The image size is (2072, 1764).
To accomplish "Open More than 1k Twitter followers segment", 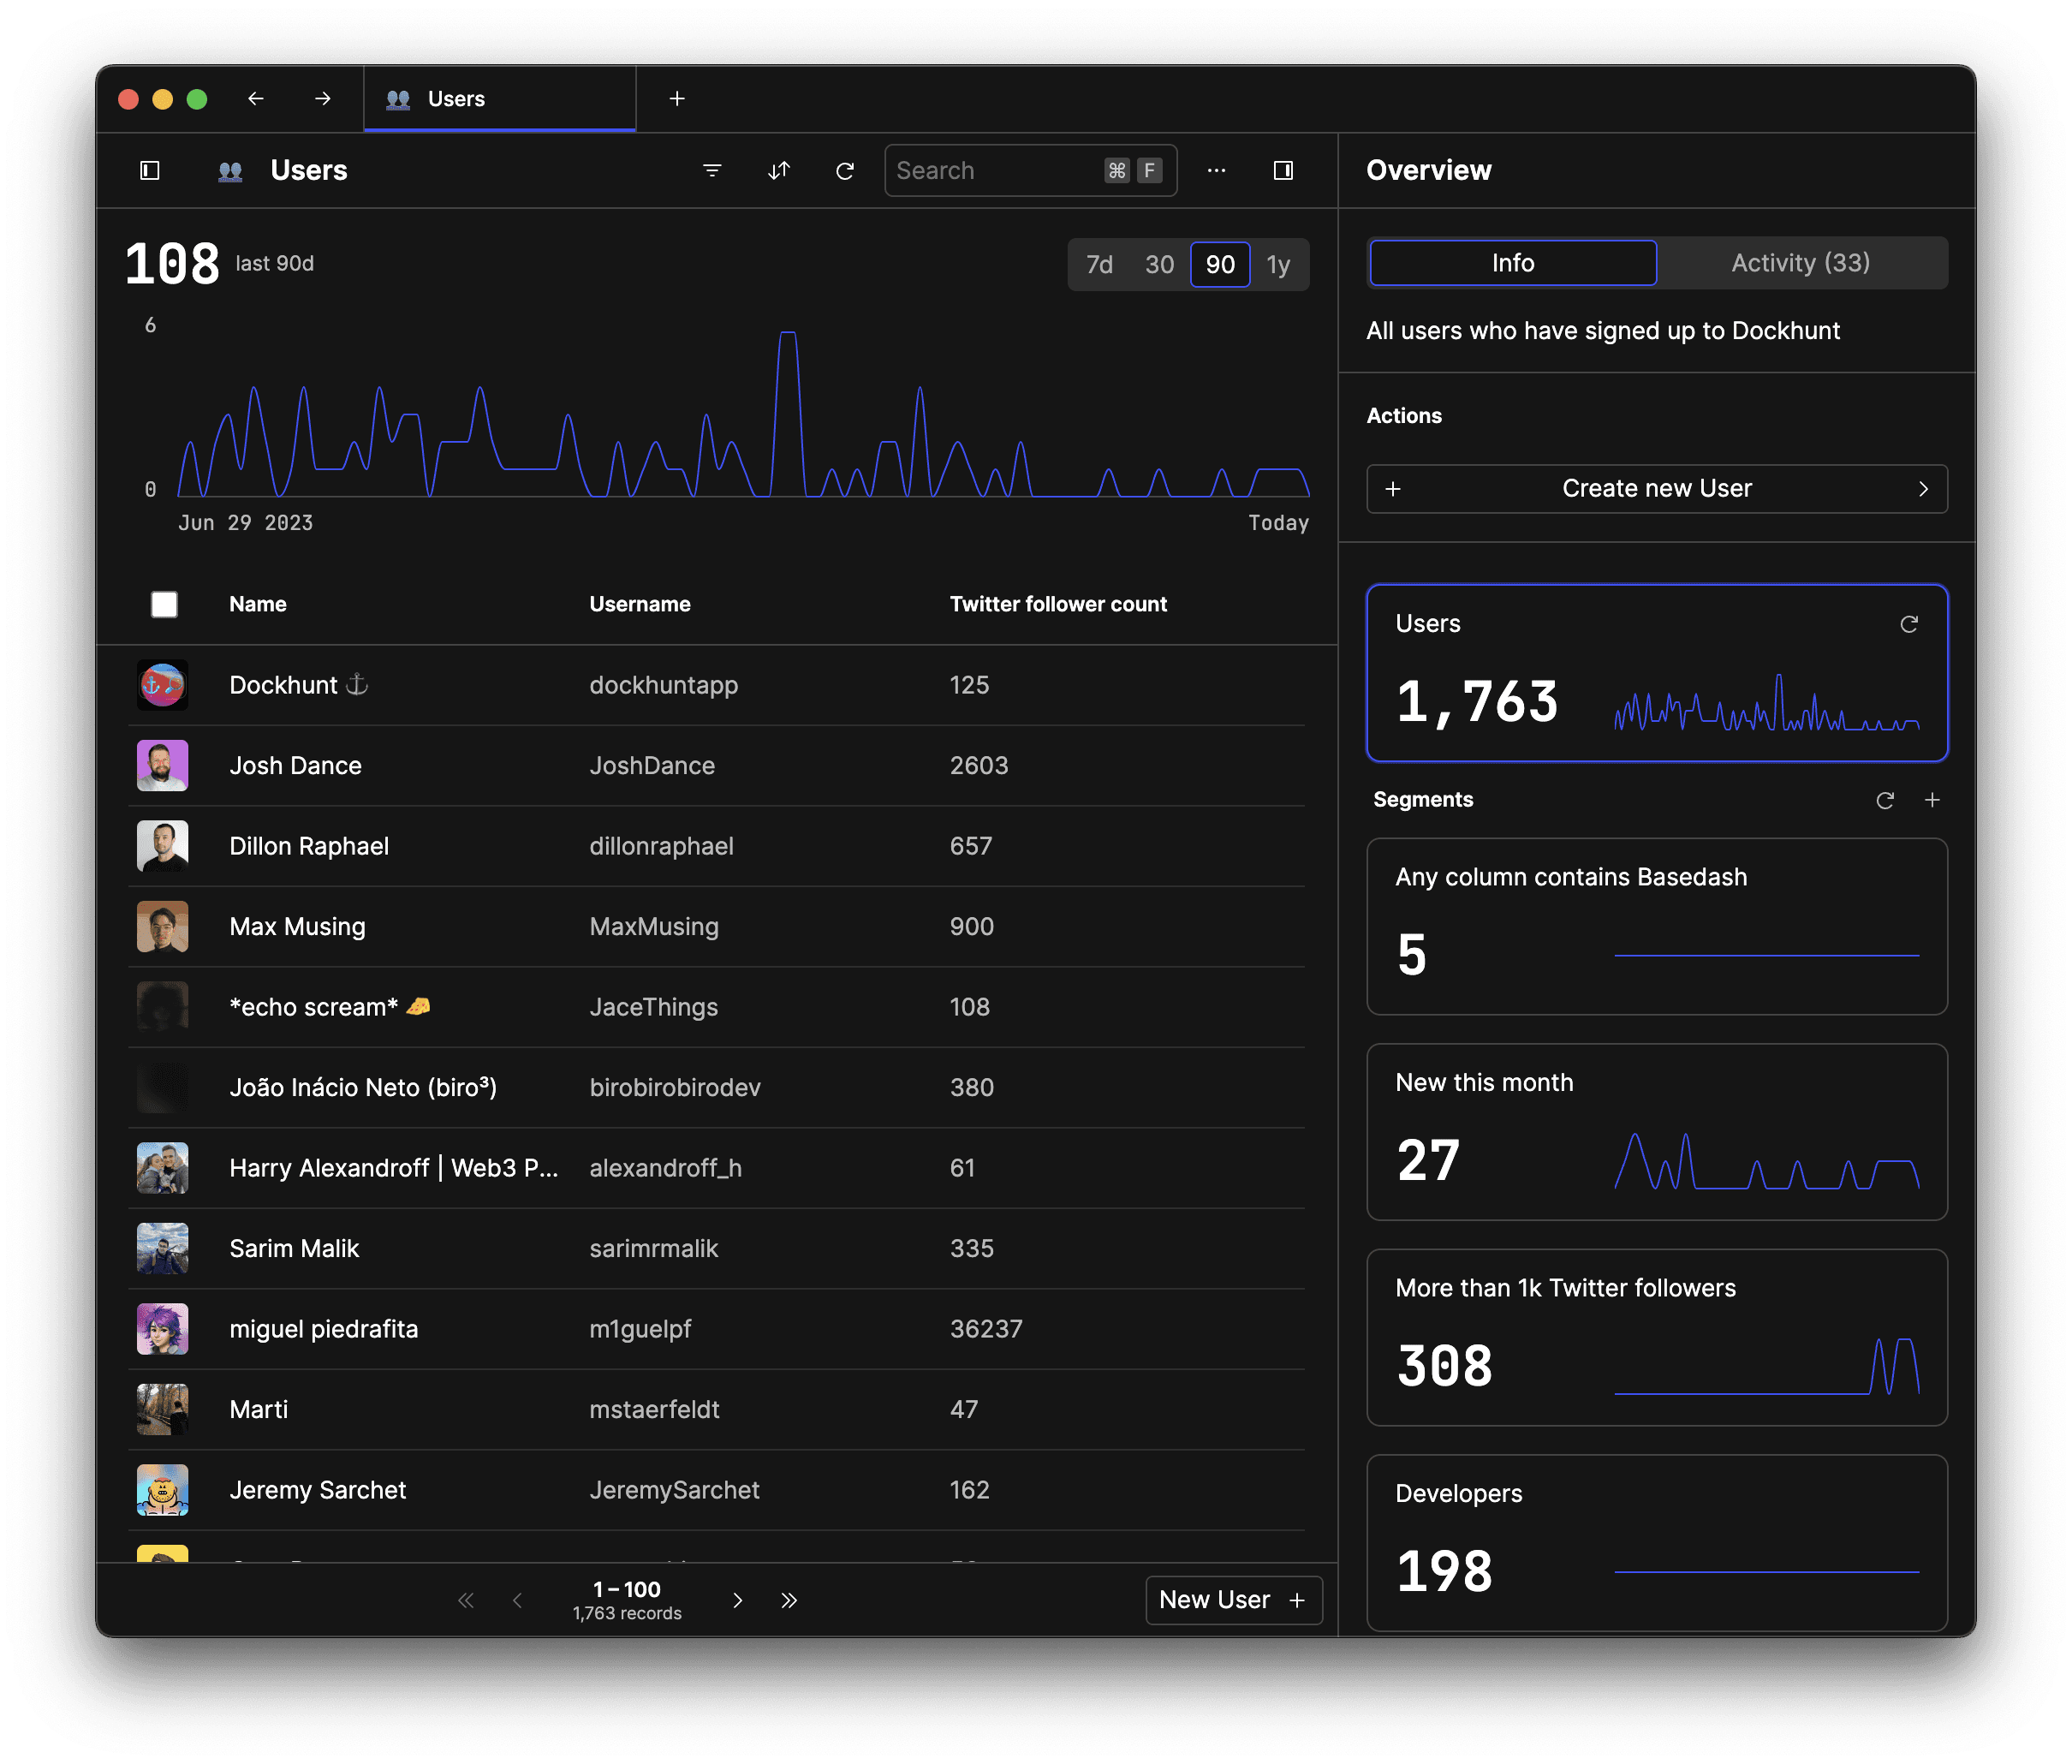I will pos(1656,1338).
